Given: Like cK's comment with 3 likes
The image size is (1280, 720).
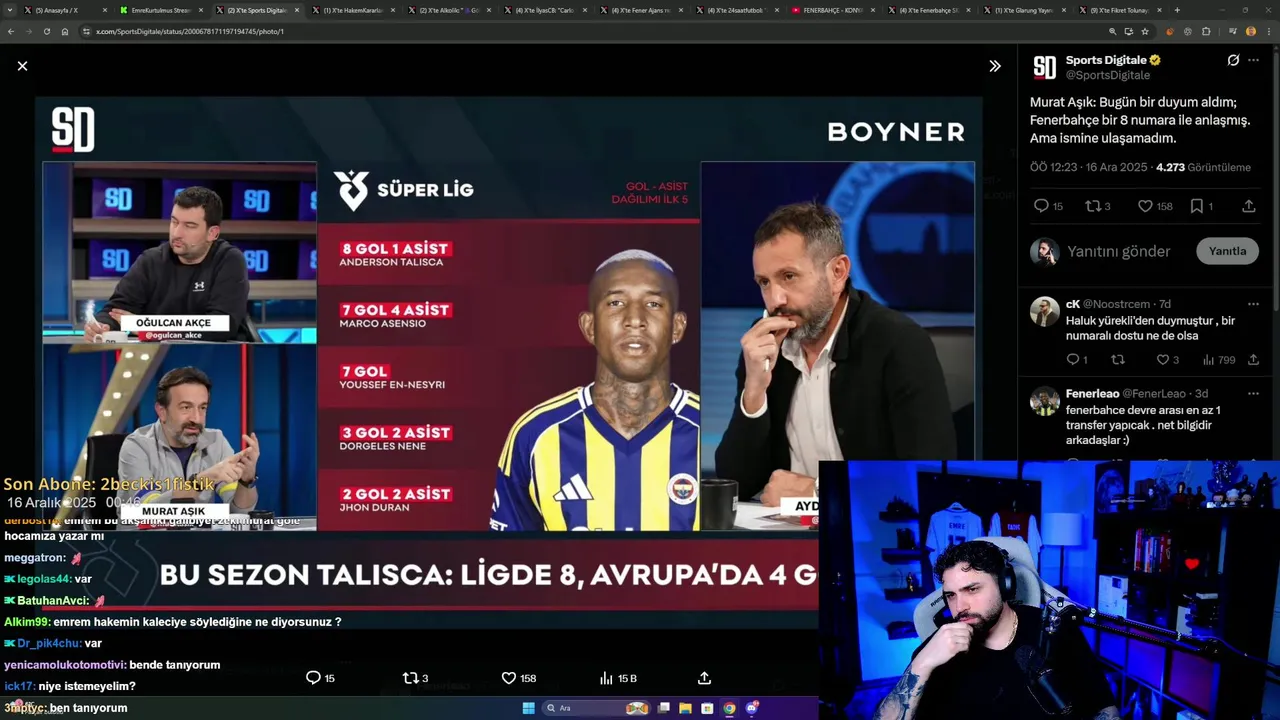Looking at the screenshot, I should coord(1167,359).
